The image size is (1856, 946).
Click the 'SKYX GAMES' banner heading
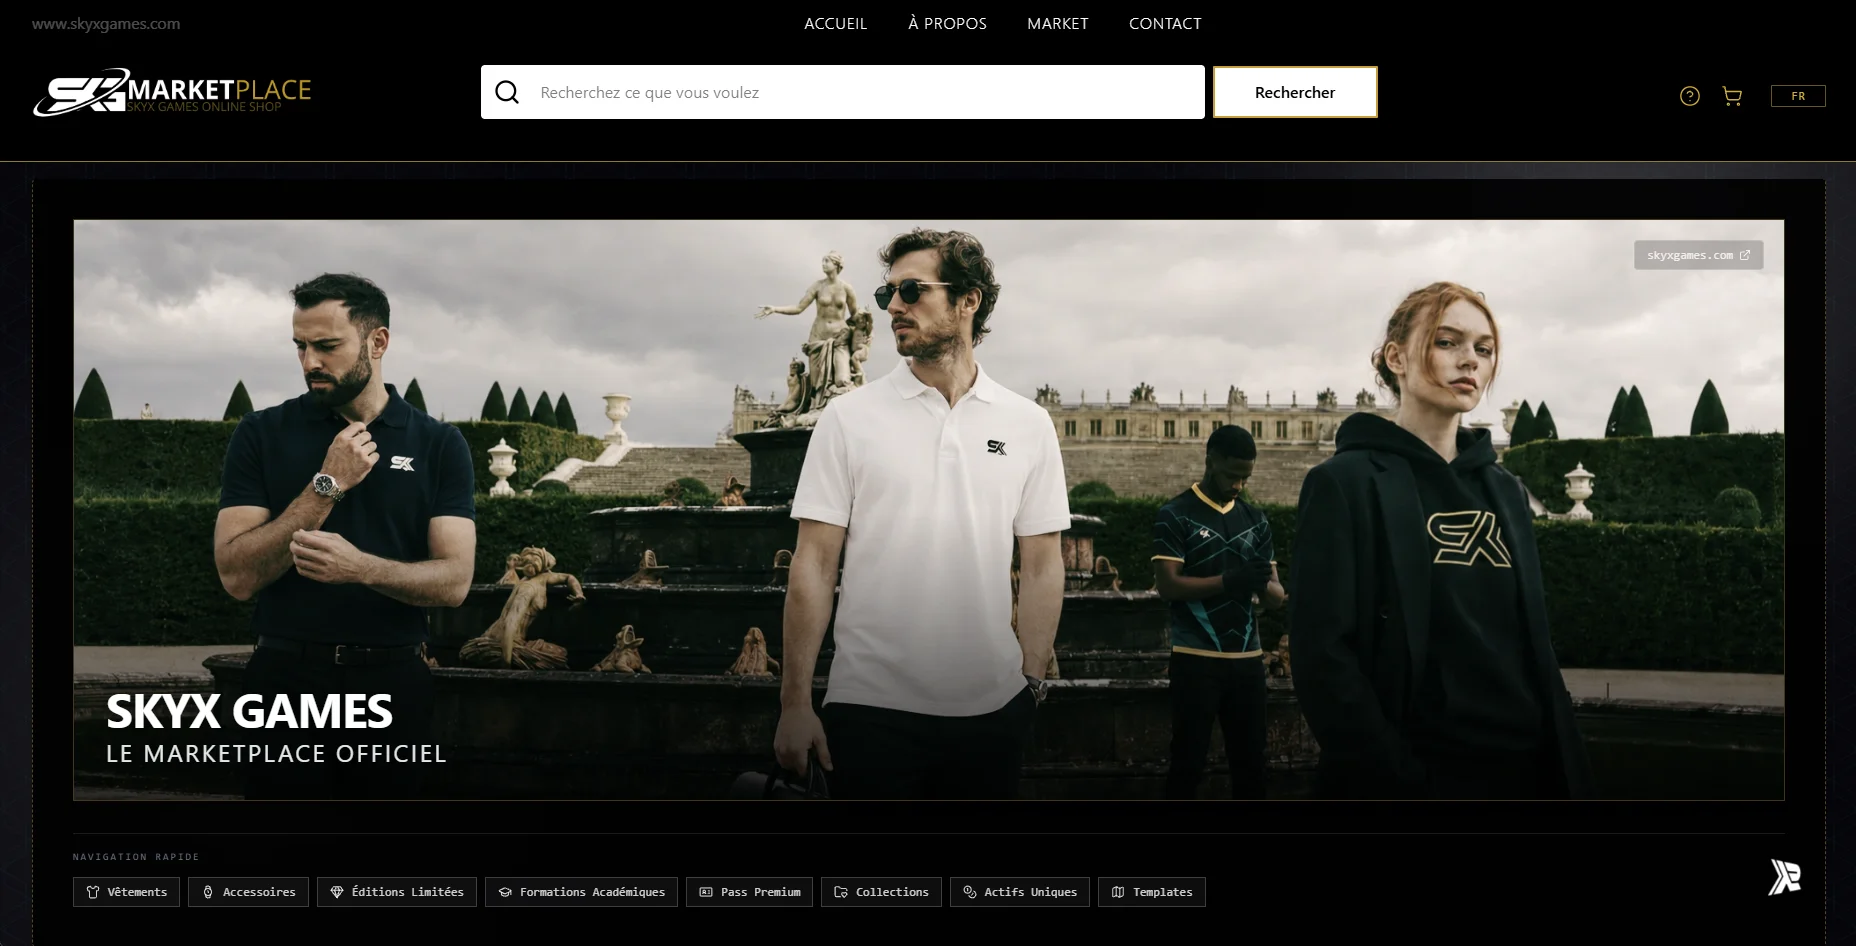(249, 712)
